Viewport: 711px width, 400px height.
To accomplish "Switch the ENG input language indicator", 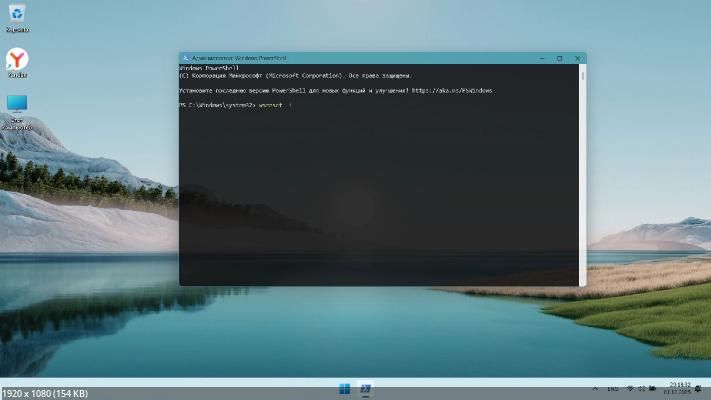I will tap(613, 389).
